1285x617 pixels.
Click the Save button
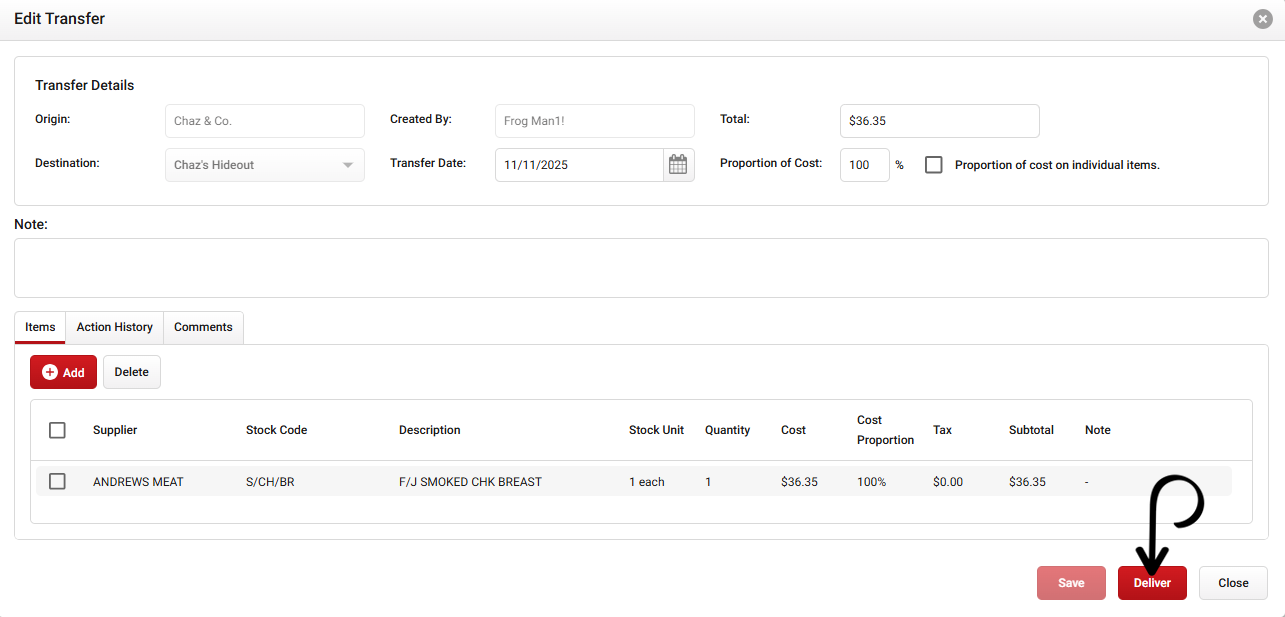coord(1071,583)
